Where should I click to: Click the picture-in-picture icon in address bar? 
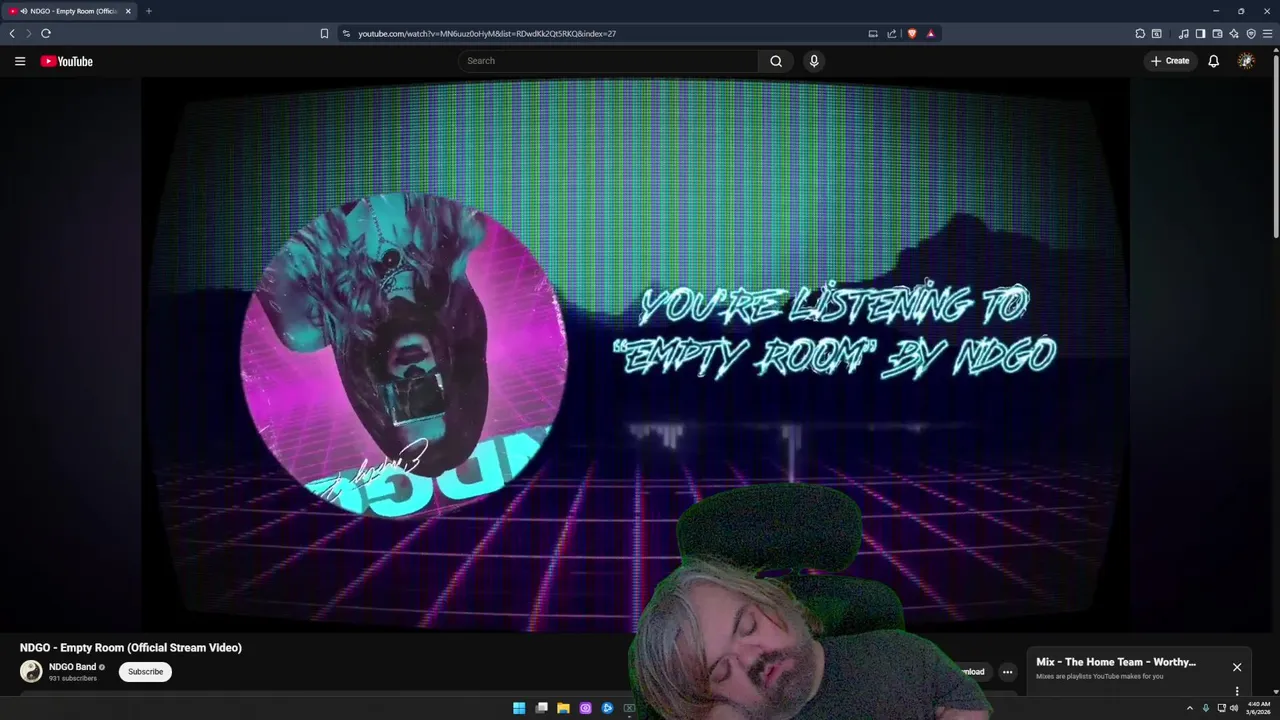pos(873,33)
